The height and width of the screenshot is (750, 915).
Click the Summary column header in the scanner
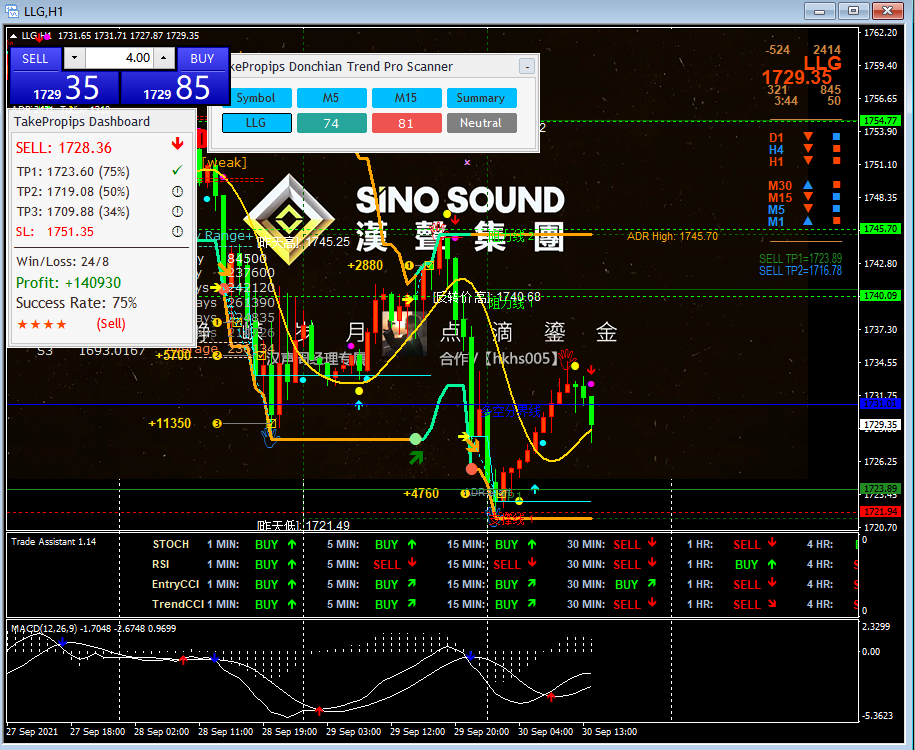(x=481, y=98)
